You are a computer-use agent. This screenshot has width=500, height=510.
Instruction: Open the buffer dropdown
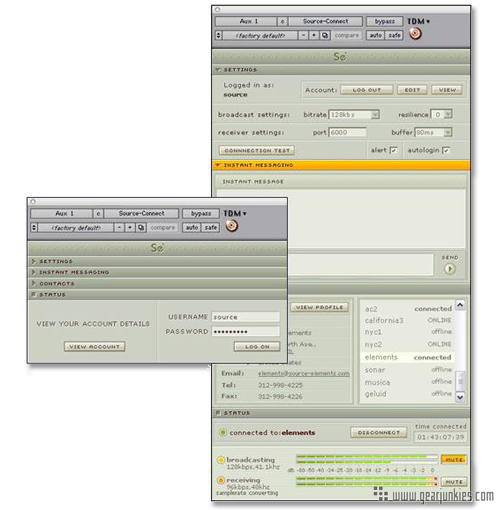point(448,133)
